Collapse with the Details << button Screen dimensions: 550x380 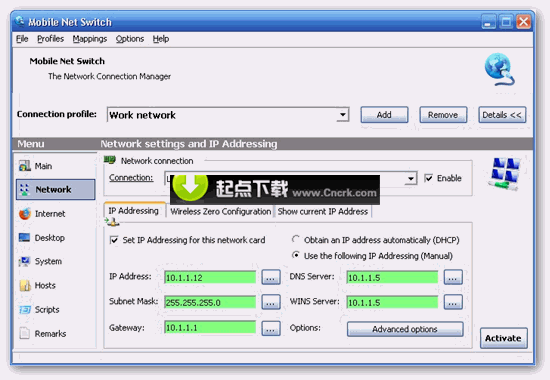(502, 115)
